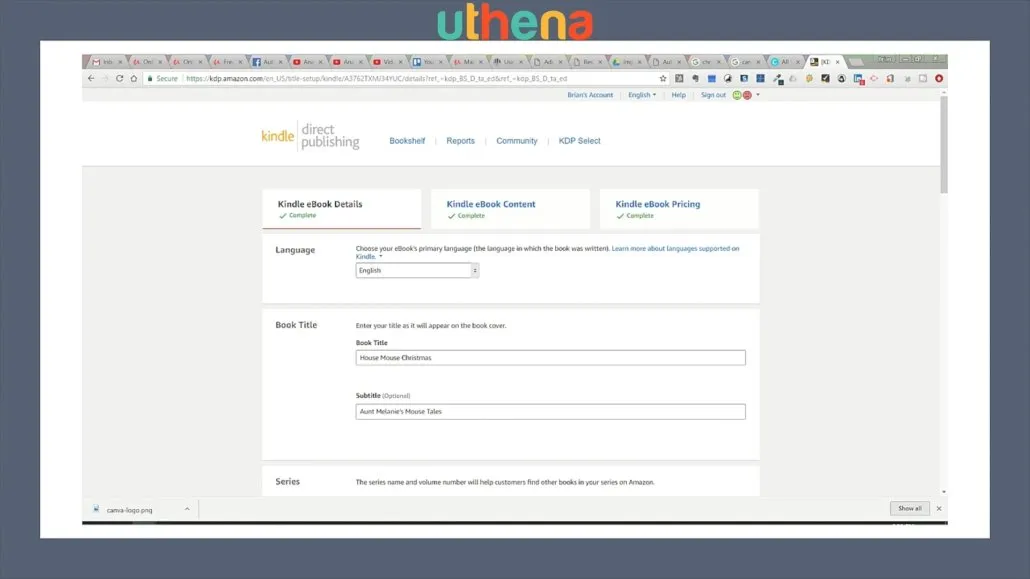Click the scrollbar down arrow
1030x579 pixels.
pos(944,492)
